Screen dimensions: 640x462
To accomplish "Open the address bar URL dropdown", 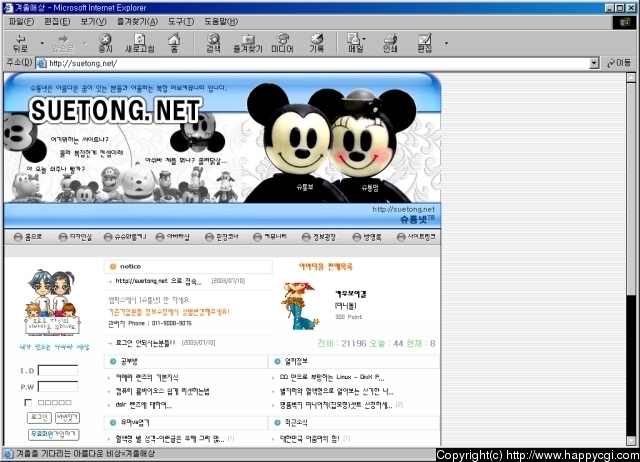I will (x=594, y=63).
